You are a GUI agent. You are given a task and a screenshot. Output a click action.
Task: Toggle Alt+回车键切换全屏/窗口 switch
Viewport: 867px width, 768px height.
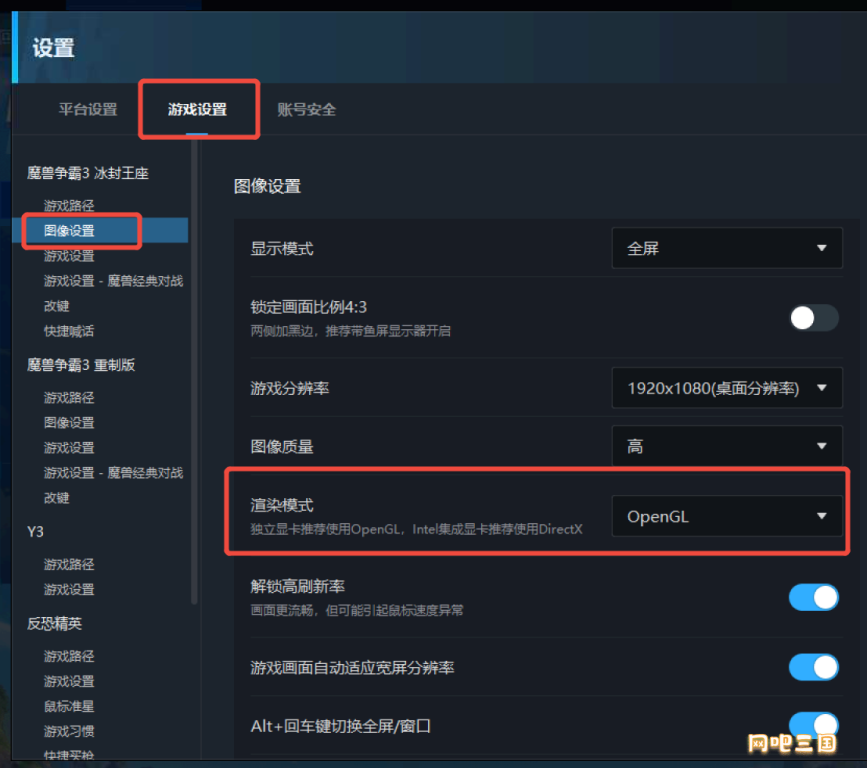coord(813,725)
